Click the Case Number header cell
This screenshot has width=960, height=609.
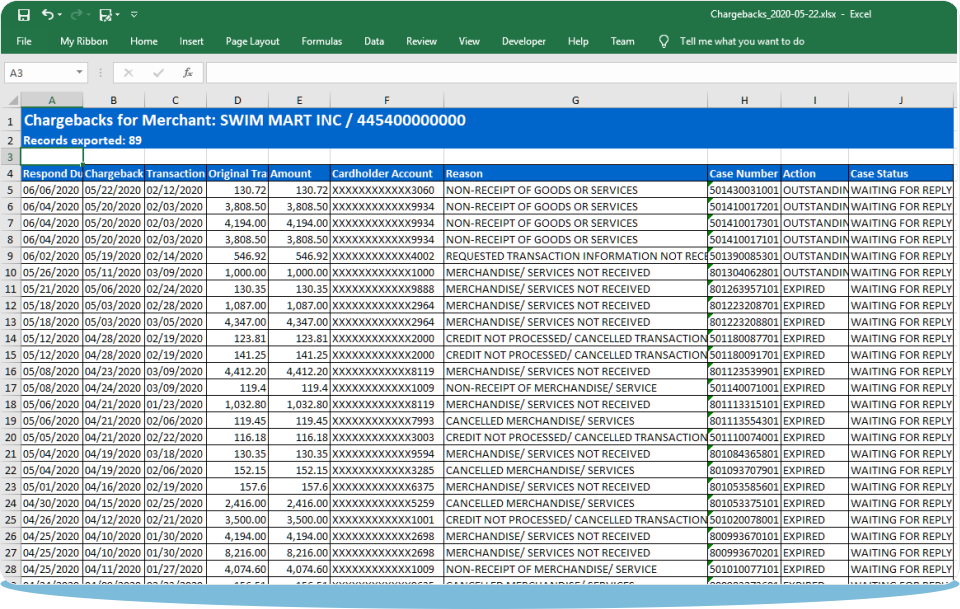pos(744,174)
